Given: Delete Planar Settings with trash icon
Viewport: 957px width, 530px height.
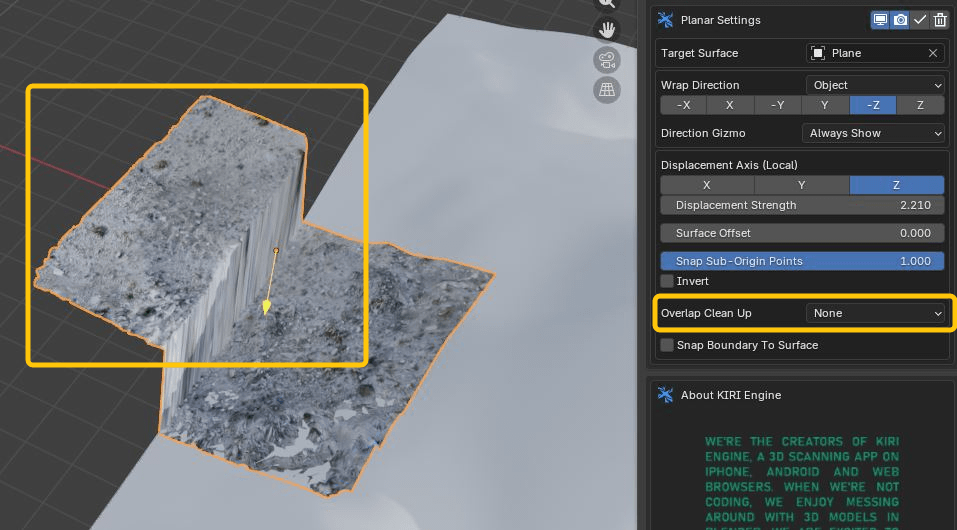Looking at the screenshot, I should click(940, 20).
